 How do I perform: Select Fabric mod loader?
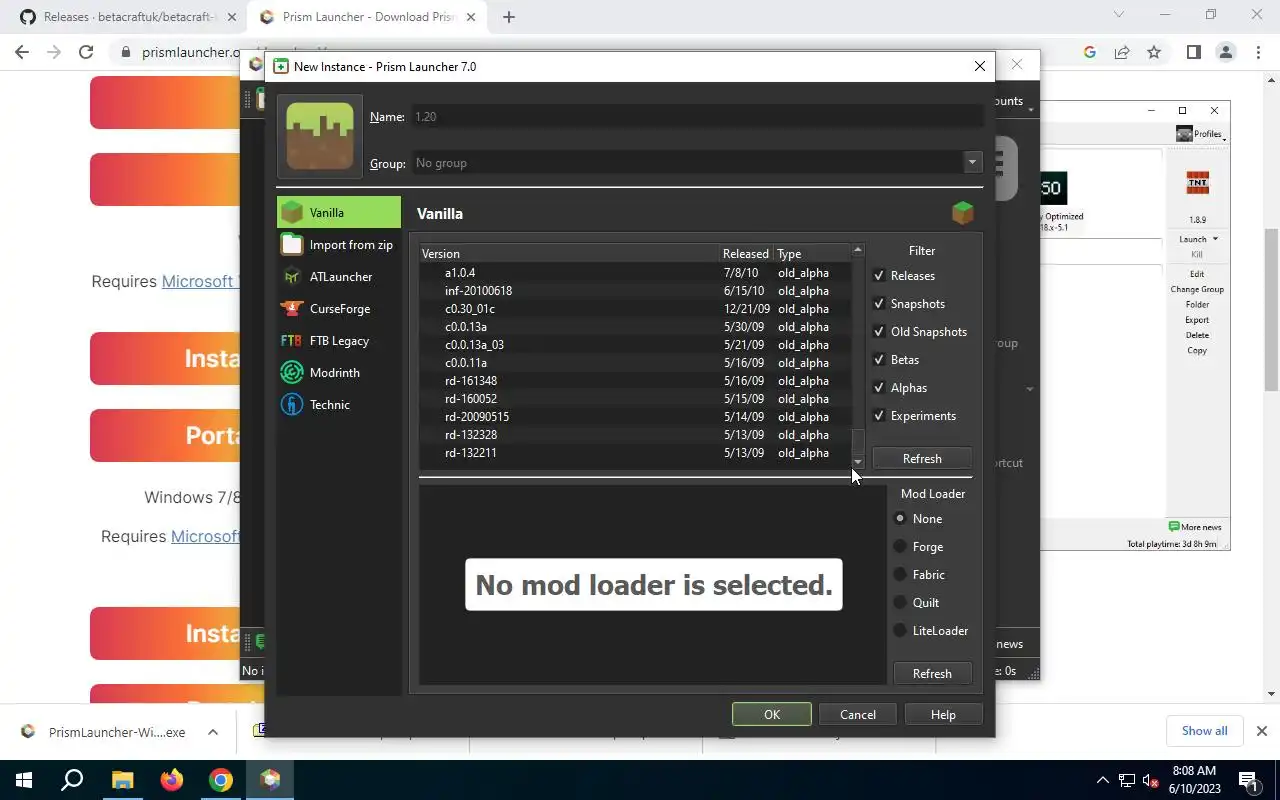coord(900,574)
